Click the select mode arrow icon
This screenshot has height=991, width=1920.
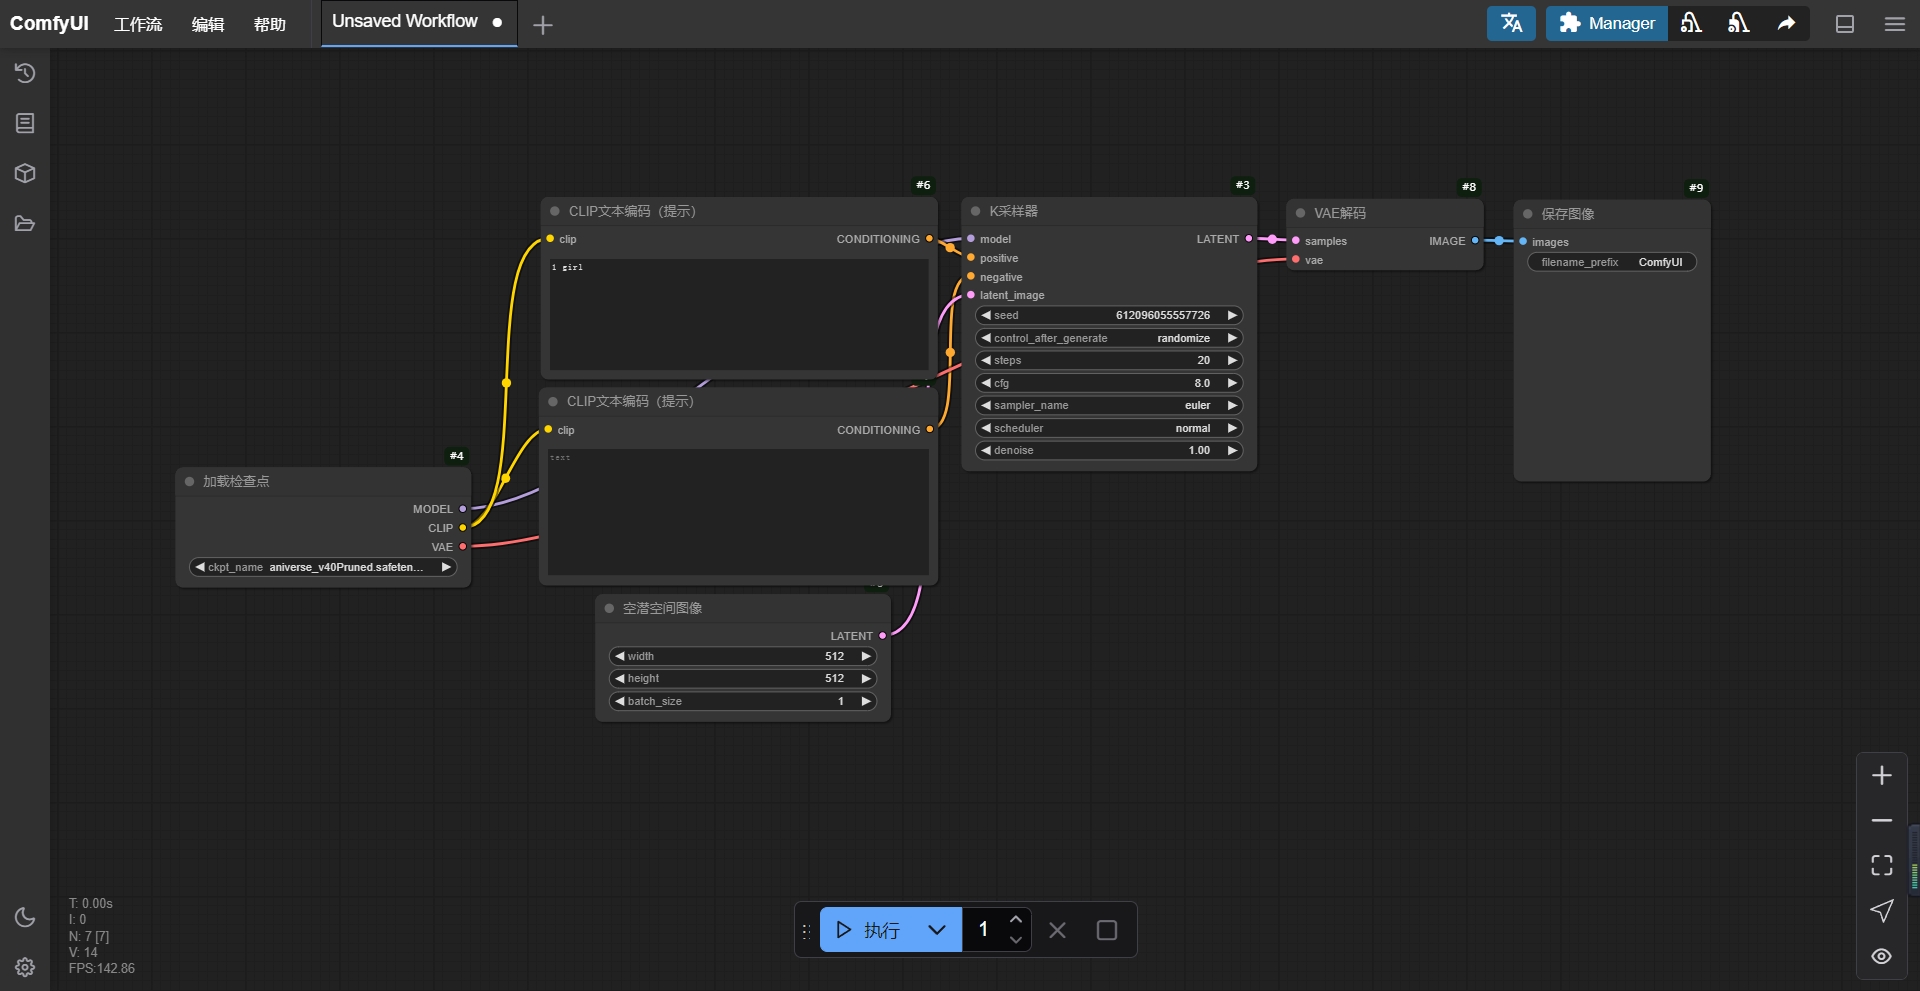tap(1881, 911)
